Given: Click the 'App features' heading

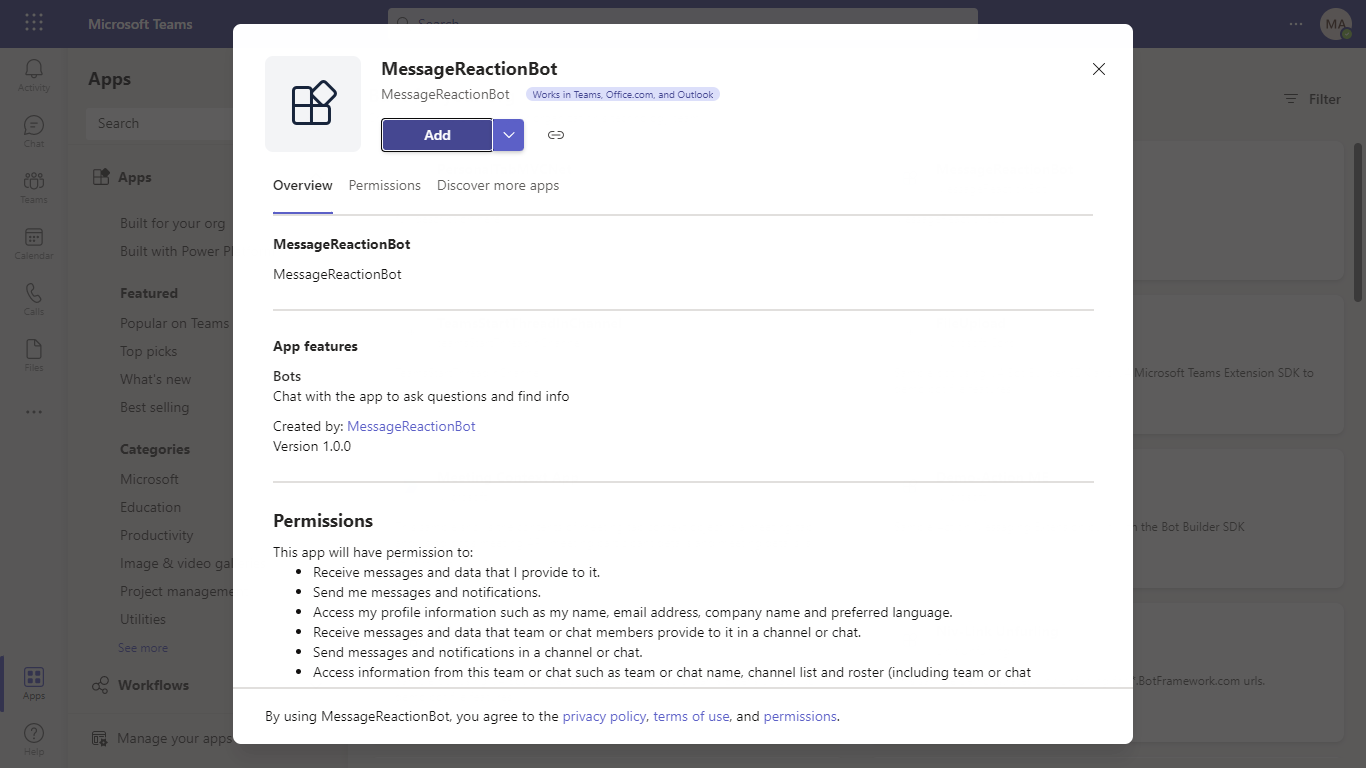Looking at the screenshot, I should pos(315,346).
